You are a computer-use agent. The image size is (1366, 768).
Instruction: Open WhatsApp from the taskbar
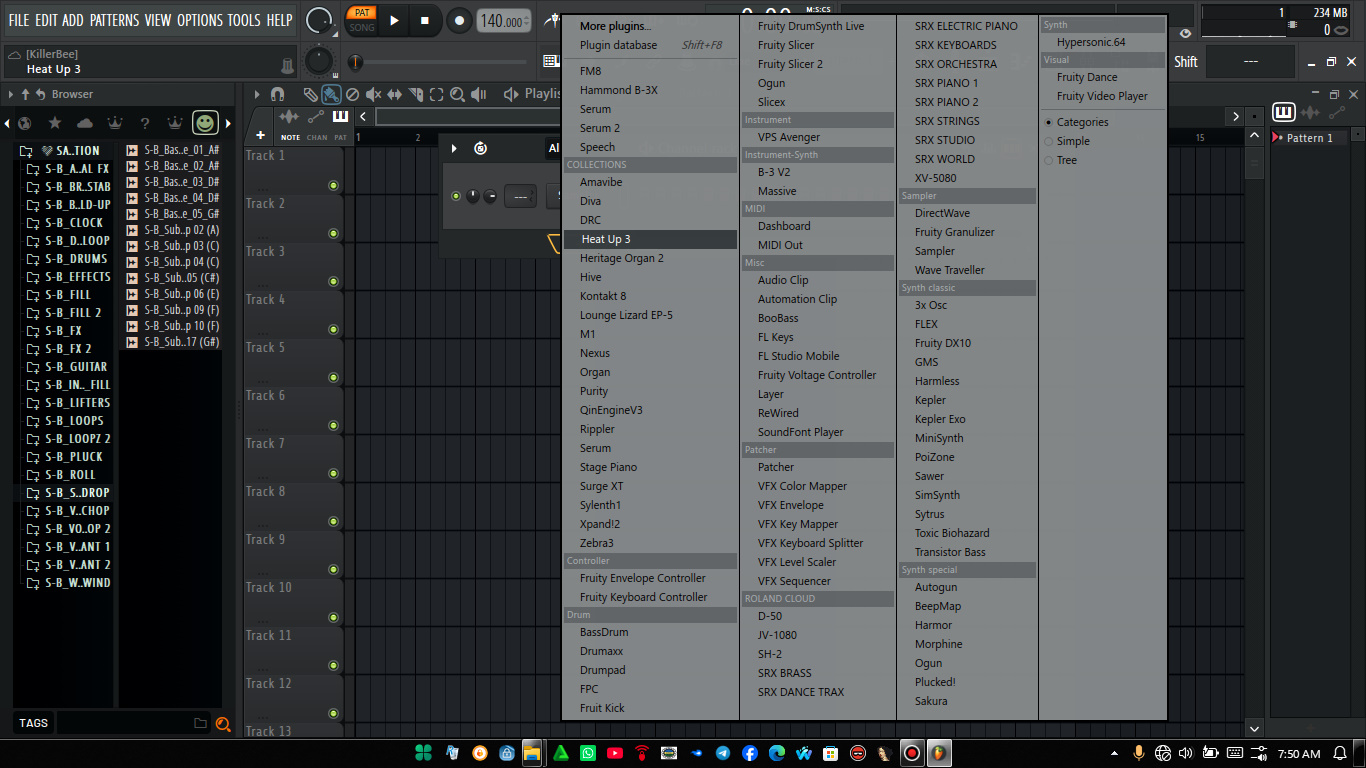(x=587, y=753)
